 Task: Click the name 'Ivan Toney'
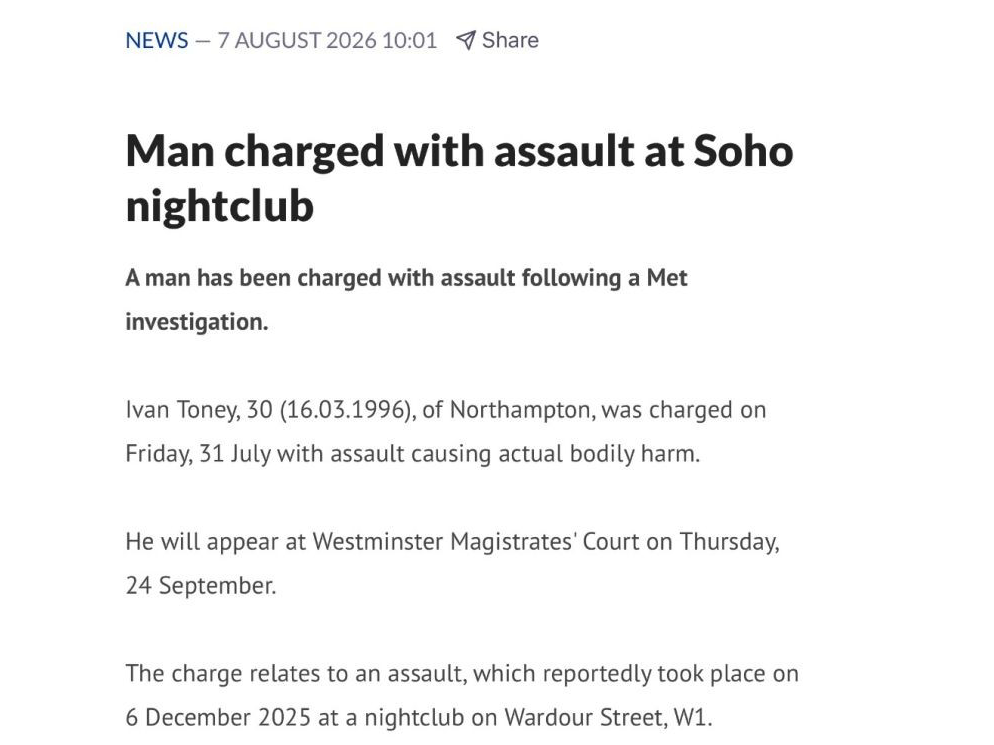[x=183, y=410]
